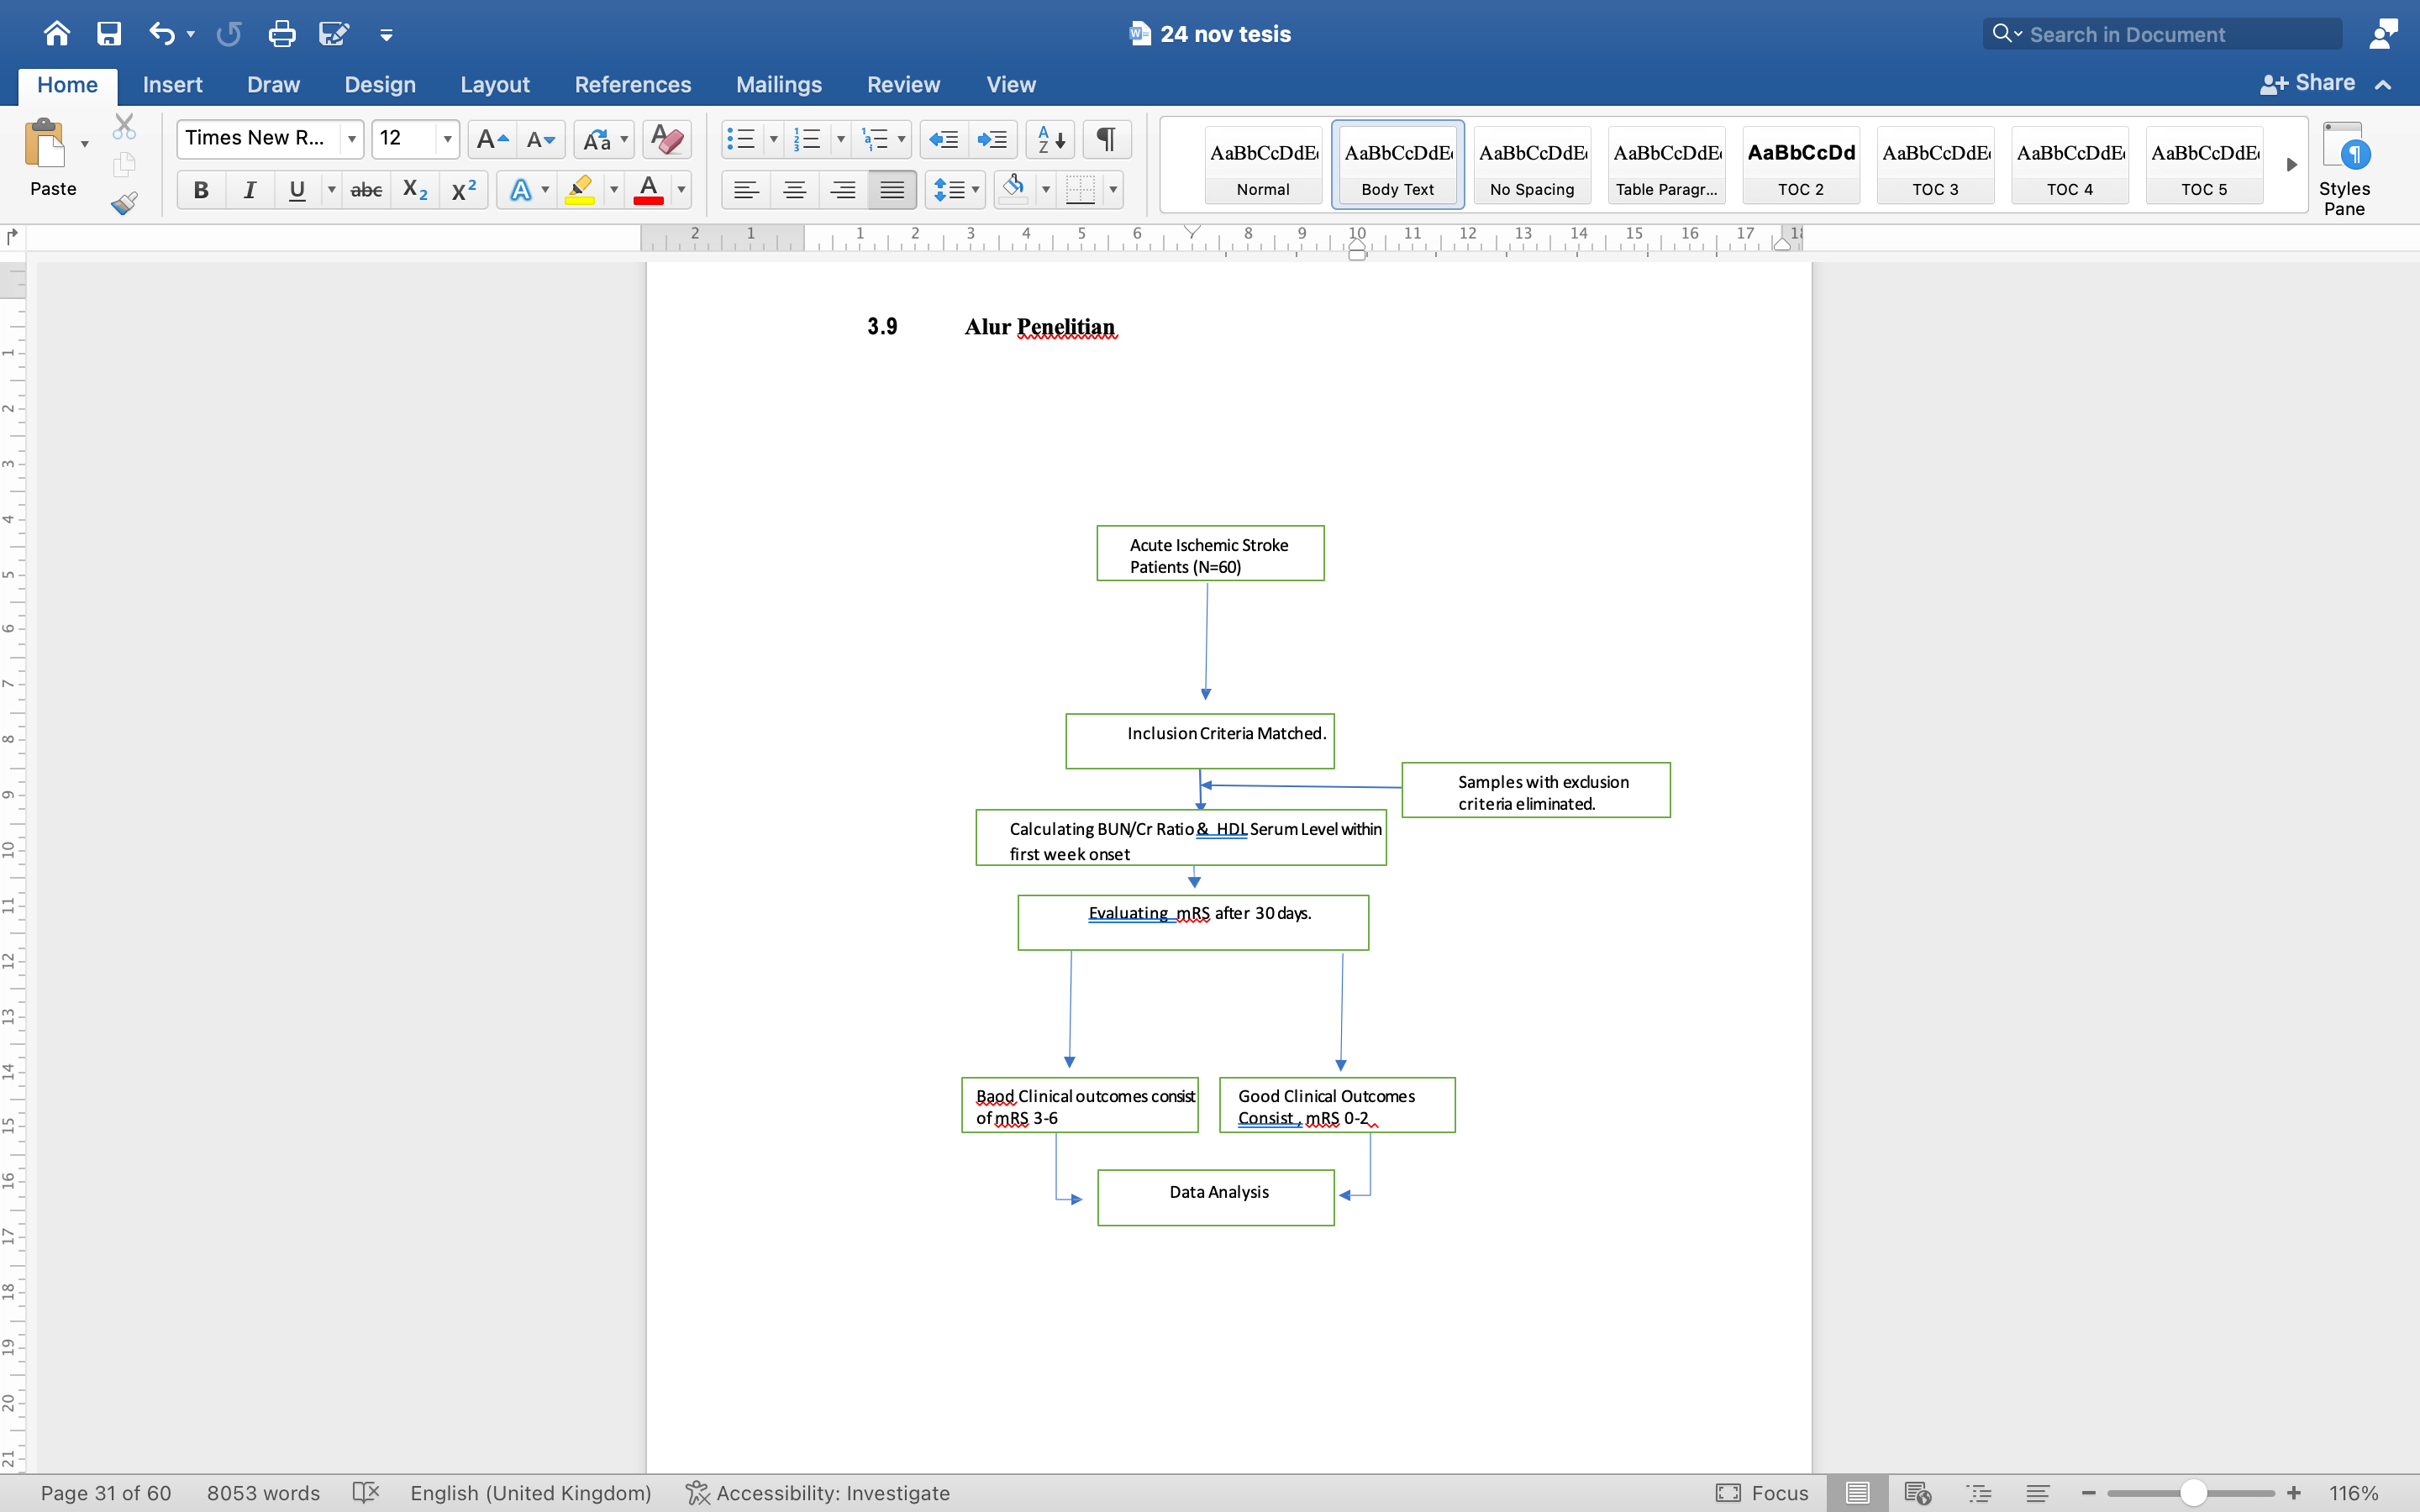The image size is (2420, 1512).
Task: Decrease font size with smaller A
Action: tap(541, 139)
